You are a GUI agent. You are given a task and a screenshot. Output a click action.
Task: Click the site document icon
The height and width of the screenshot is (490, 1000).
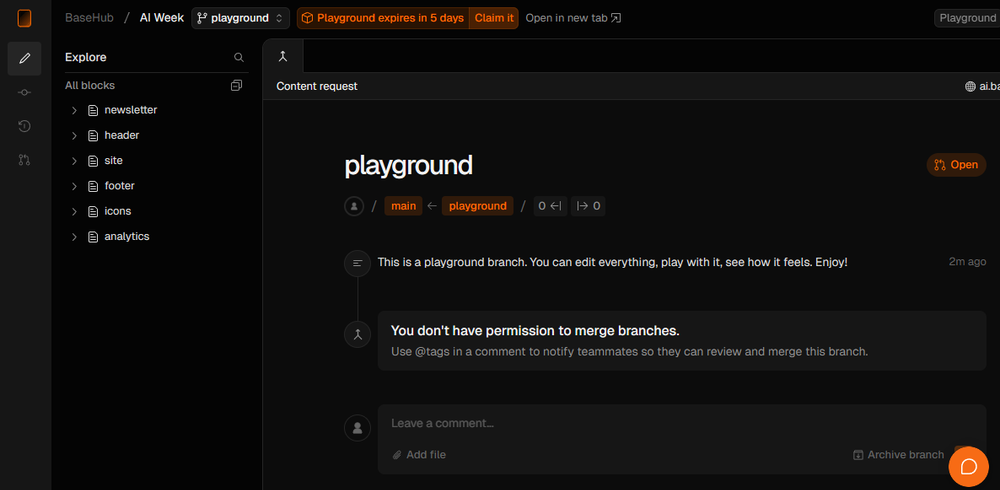pos(93,161)
